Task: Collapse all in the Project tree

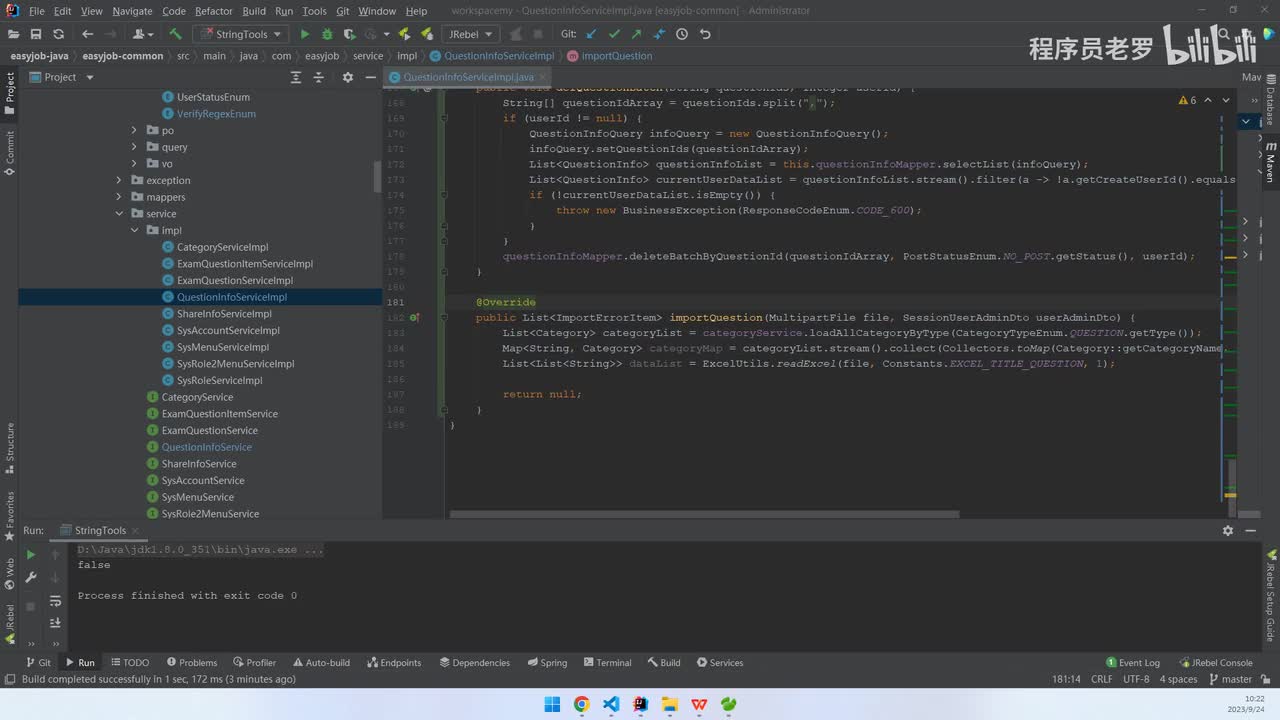Action: (x=319, y=77)
